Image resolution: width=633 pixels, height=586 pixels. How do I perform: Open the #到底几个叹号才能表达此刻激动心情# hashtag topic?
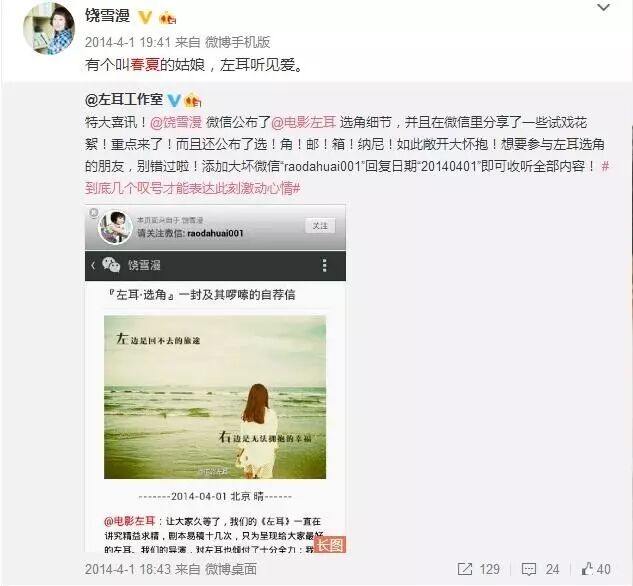coord(347,177)
